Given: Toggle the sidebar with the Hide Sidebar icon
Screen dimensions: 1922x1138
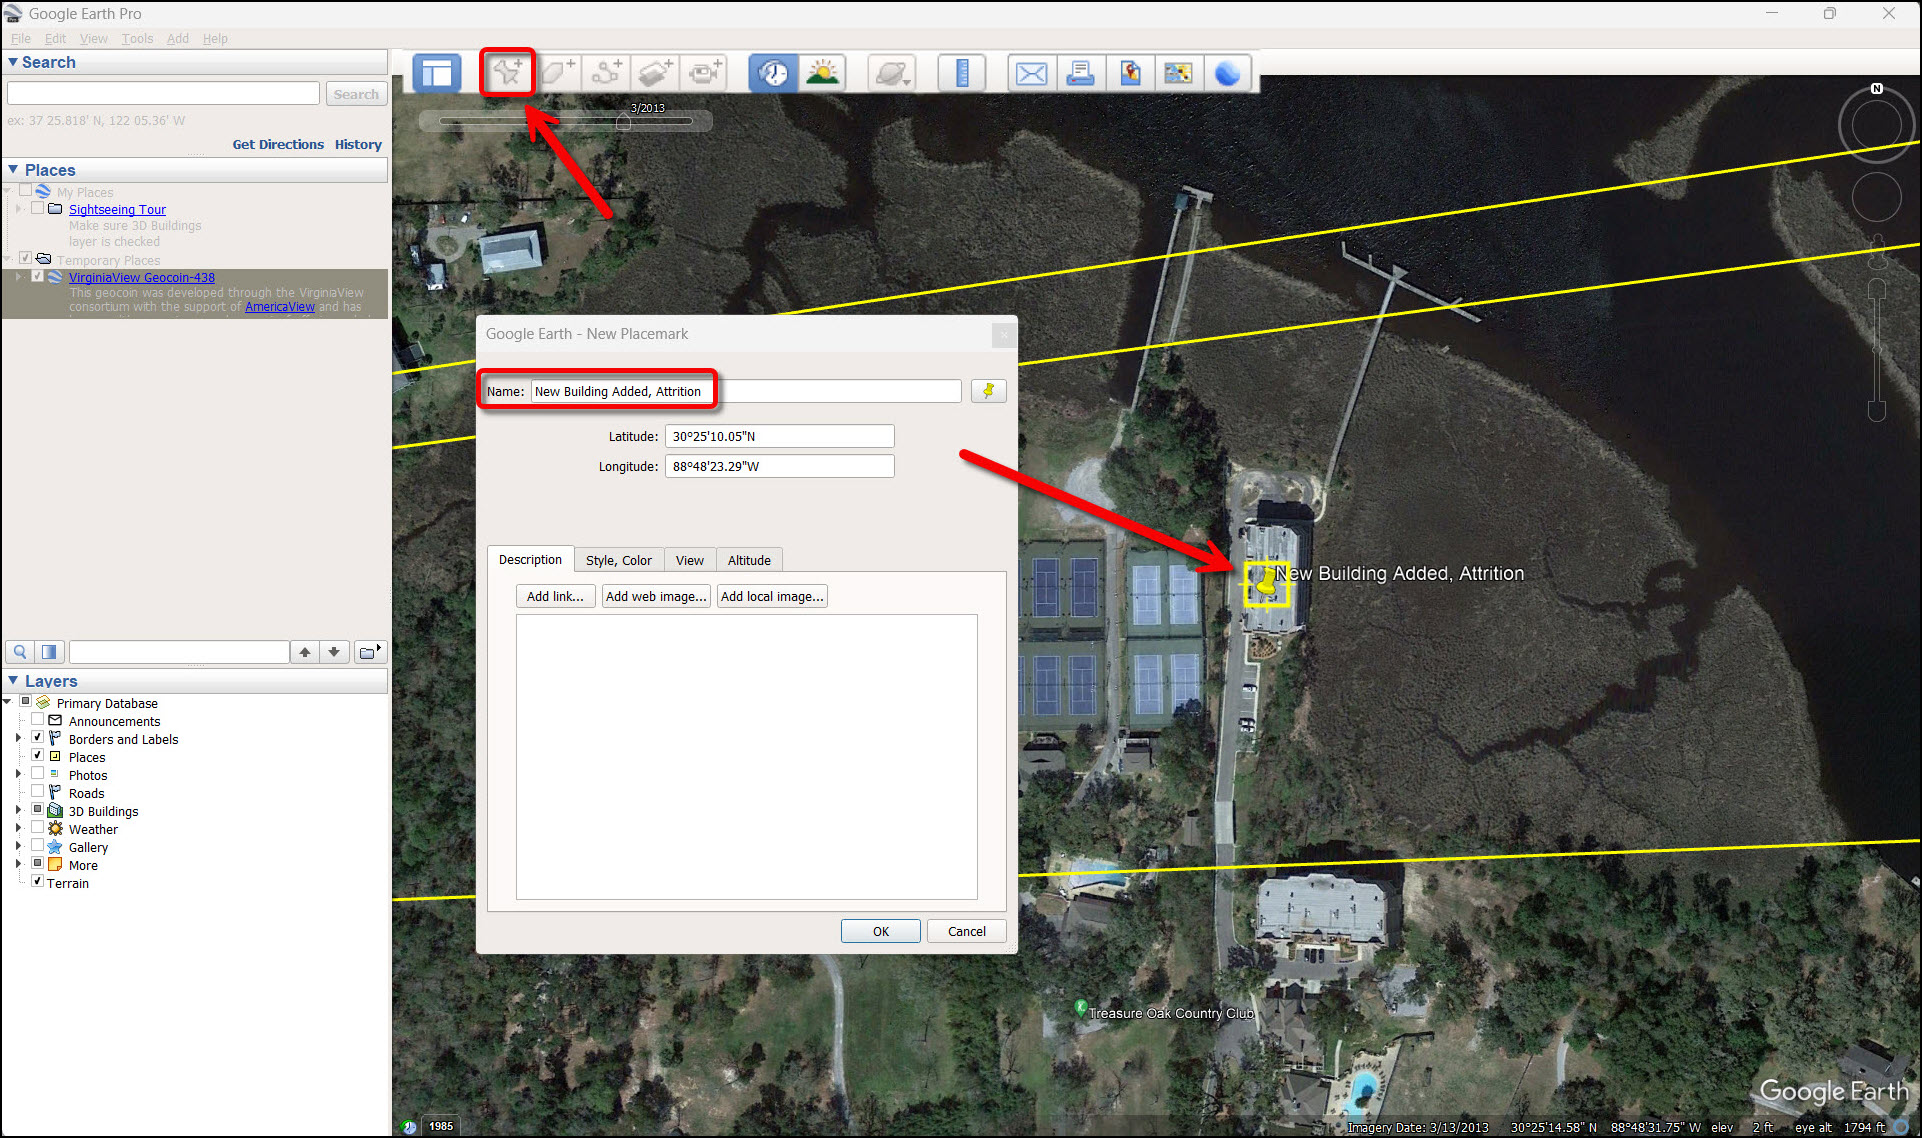Looking at the screenshot, I should 437,73.
